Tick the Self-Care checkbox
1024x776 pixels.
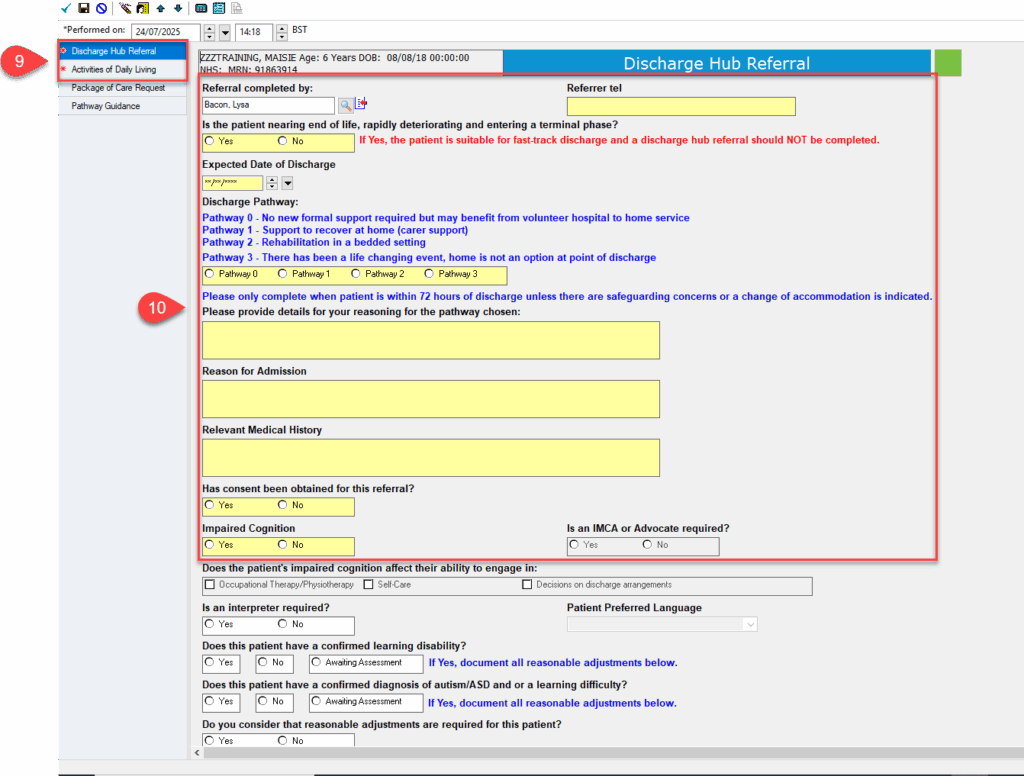click(368, 585)
